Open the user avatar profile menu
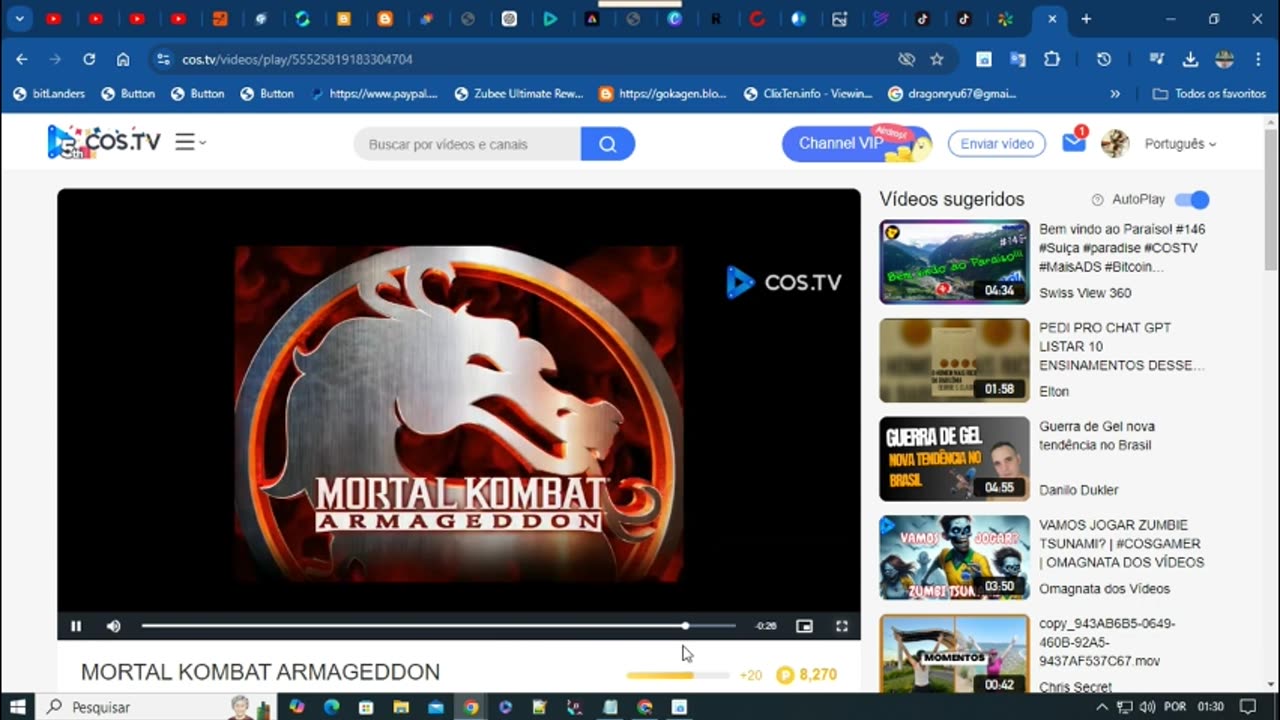Screen dimensions: 1280x720 pyautogui.click(x=1115, y=144)
